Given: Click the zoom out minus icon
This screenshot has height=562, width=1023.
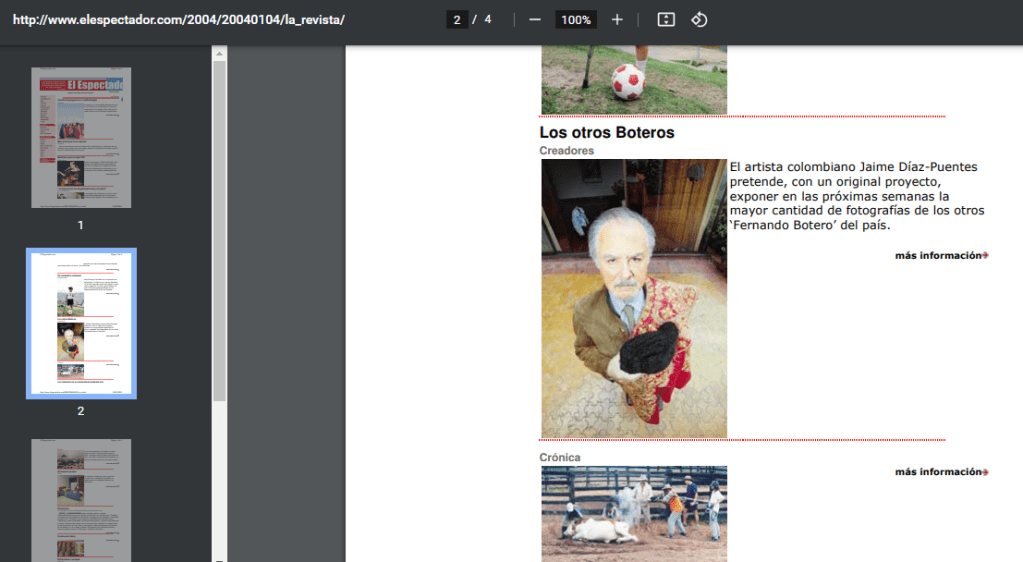Looking at the screenshot, I should (x=535, y=20).
